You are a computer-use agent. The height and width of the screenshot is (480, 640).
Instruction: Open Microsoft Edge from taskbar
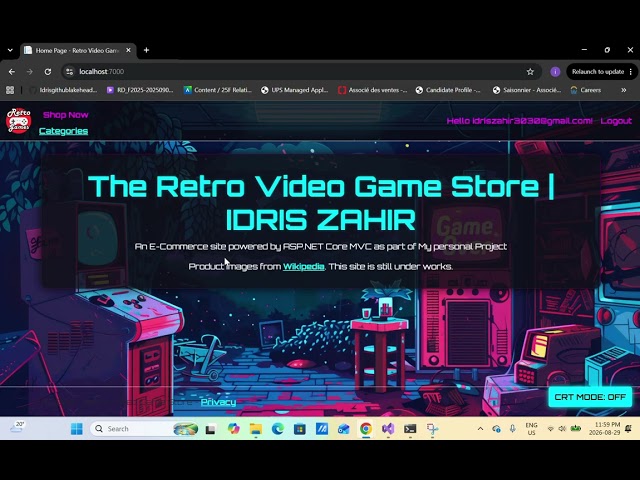point(278,429)
